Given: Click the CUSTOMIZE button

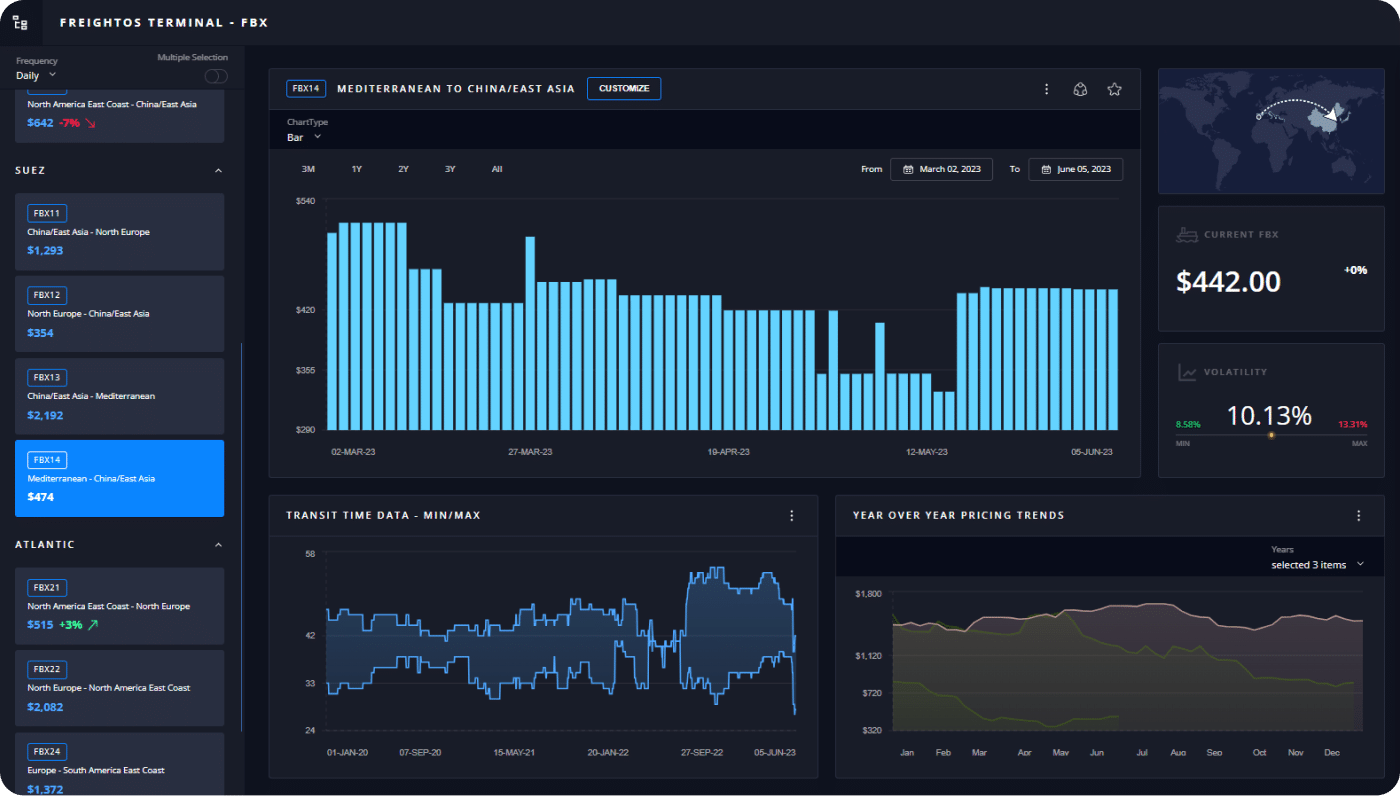Looking at the screenshot, I should (624, 89).
